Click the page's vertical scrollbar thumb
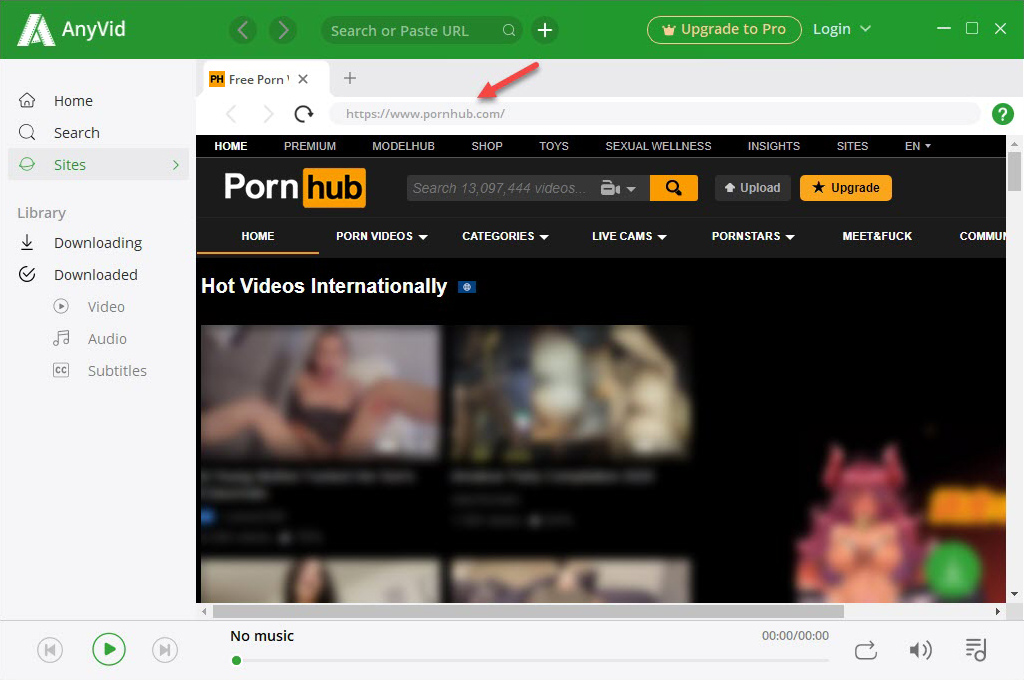This screenshot has height=680, width=1024. coord(1014,171)
